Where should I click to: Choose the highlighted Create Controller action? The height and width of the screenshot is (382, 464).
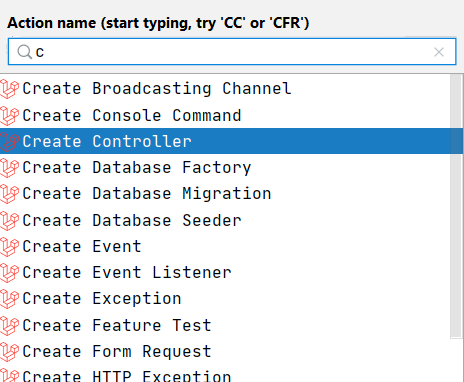coord(231,141)
